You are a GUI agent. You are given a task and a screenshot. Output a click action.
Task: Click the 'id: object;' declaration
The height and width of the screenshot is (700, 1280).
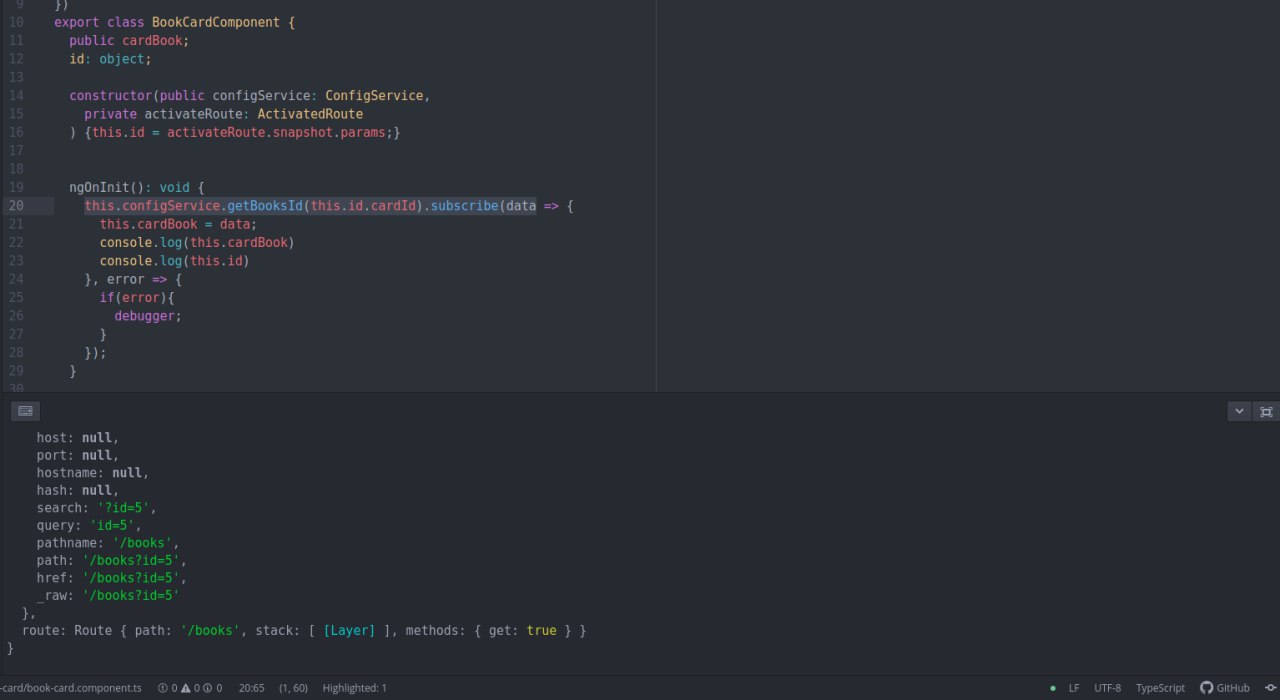[110, 59]
